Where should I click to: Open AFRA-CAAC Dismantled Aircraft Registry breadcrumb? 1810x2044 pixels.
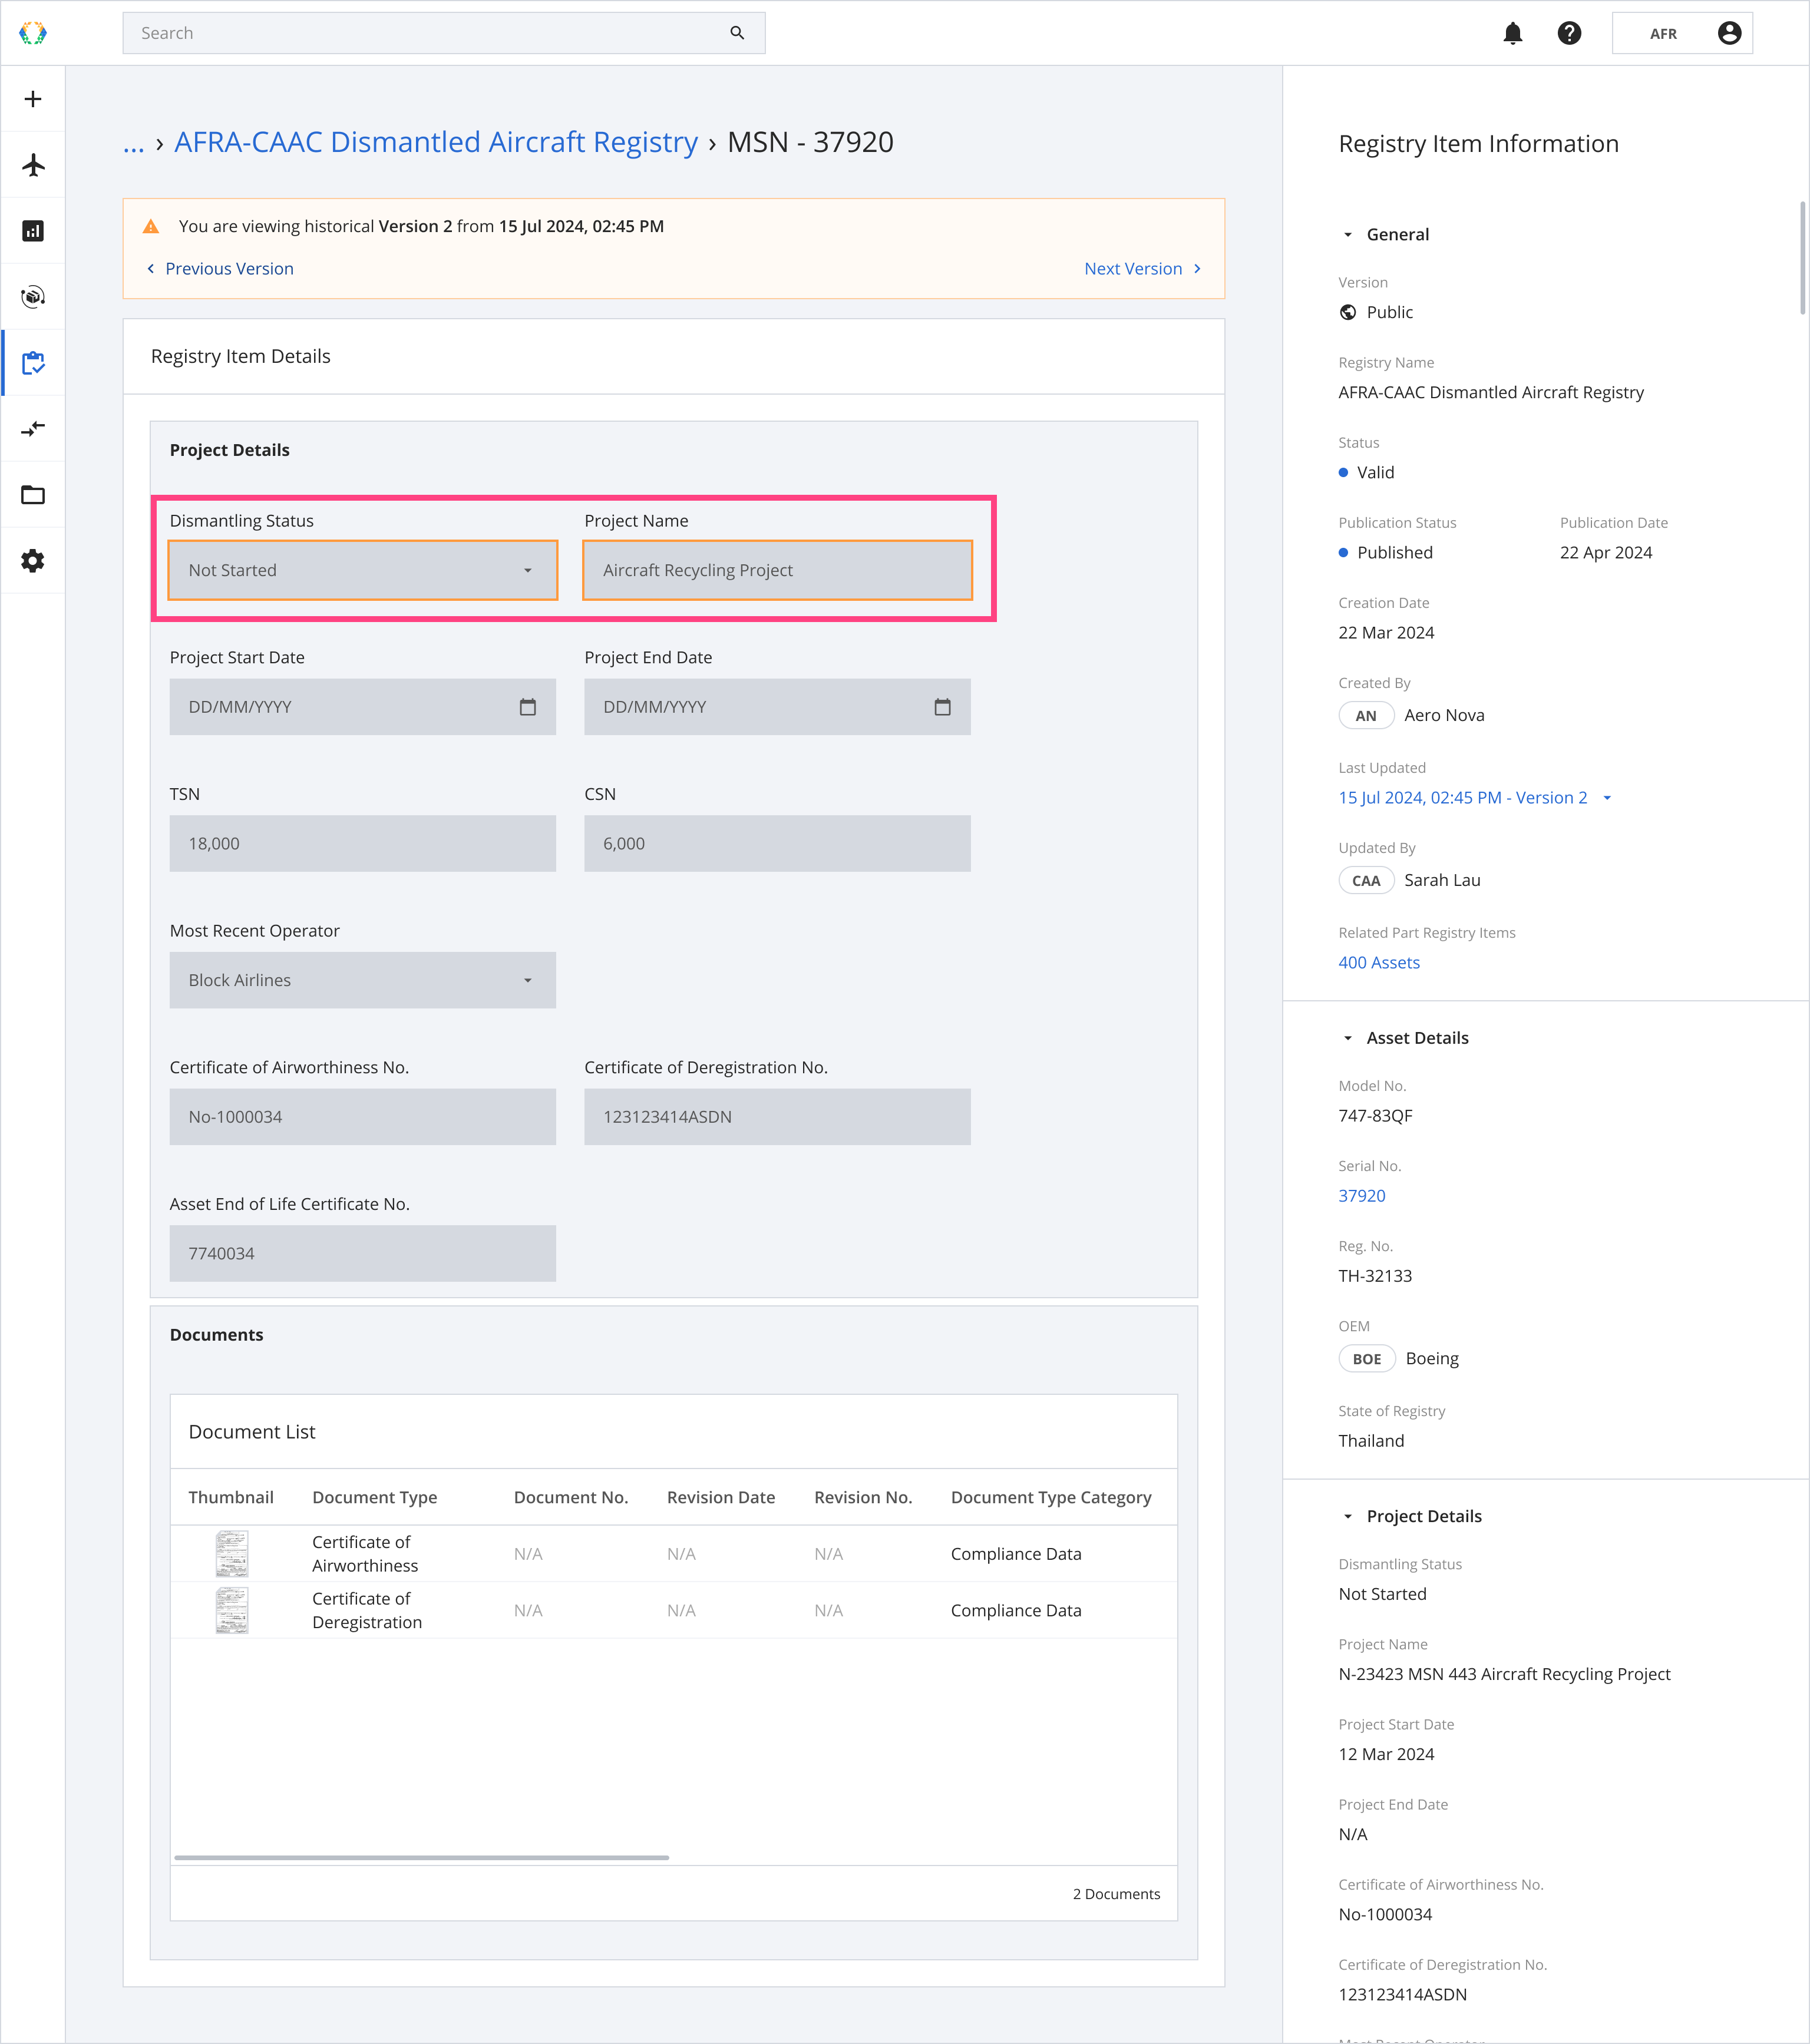point(435,142)
